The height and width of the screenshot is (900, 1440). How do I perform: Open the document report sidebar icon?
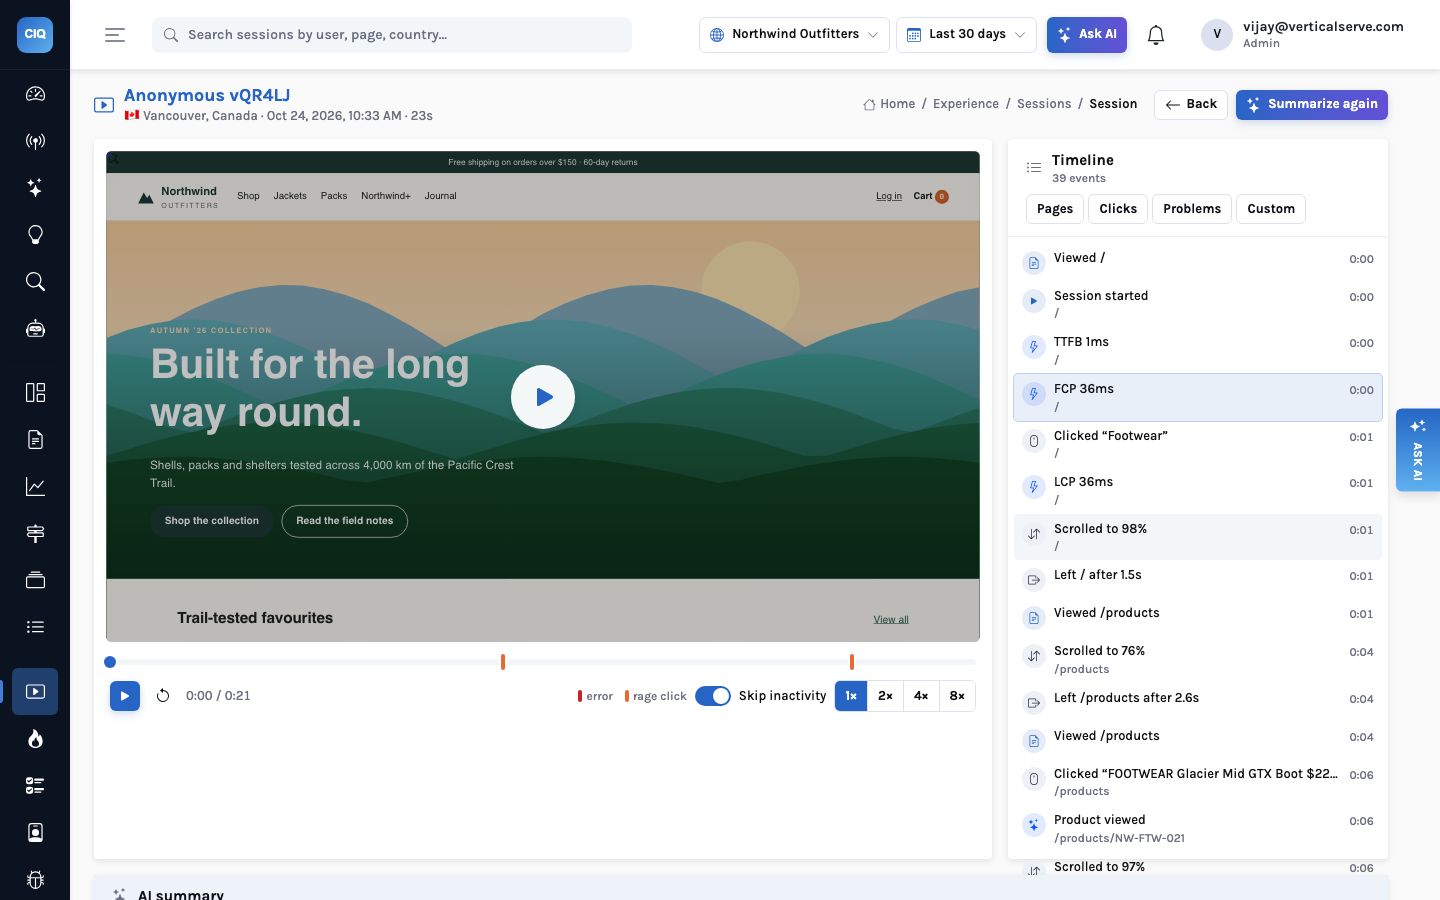(x=35, y=439)
